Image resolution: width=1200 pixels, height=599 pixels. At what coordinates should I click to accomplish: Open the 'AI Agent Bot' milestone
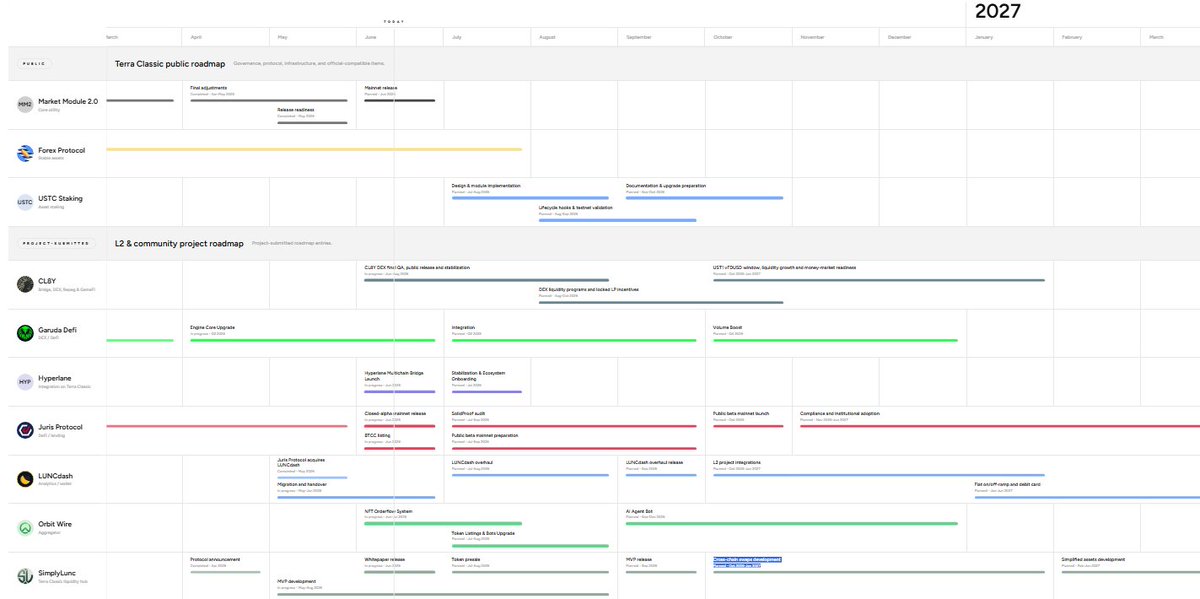point(639,511)
